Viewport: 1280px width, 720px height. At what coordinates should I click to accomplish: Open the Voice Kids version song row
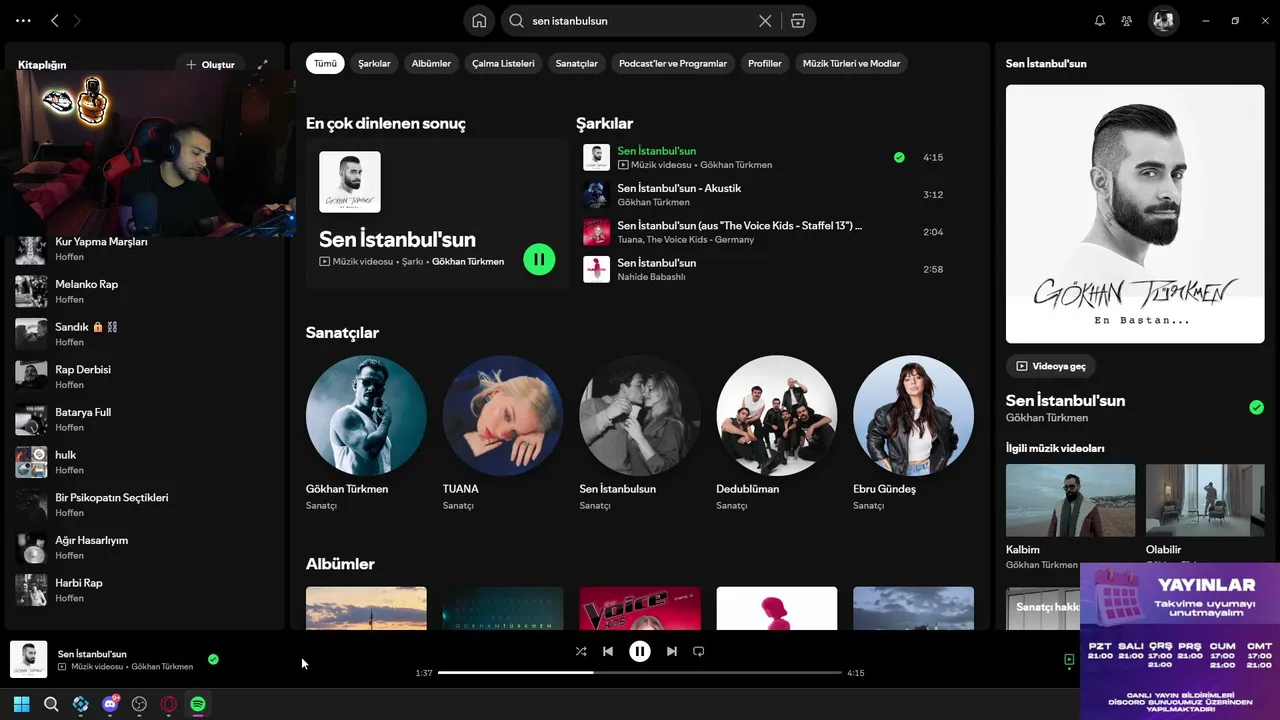coord(764,232)
